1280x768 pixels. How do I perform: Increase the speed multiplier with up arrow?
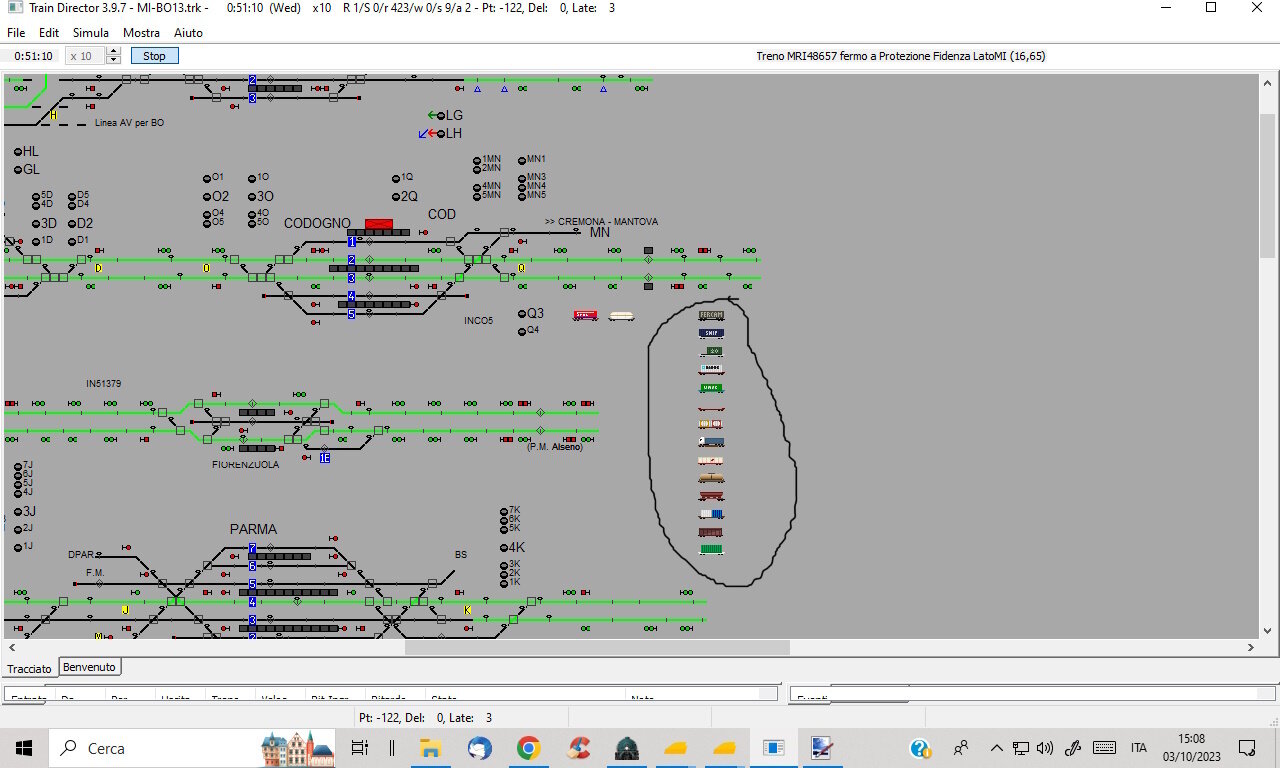click(113, 52)
